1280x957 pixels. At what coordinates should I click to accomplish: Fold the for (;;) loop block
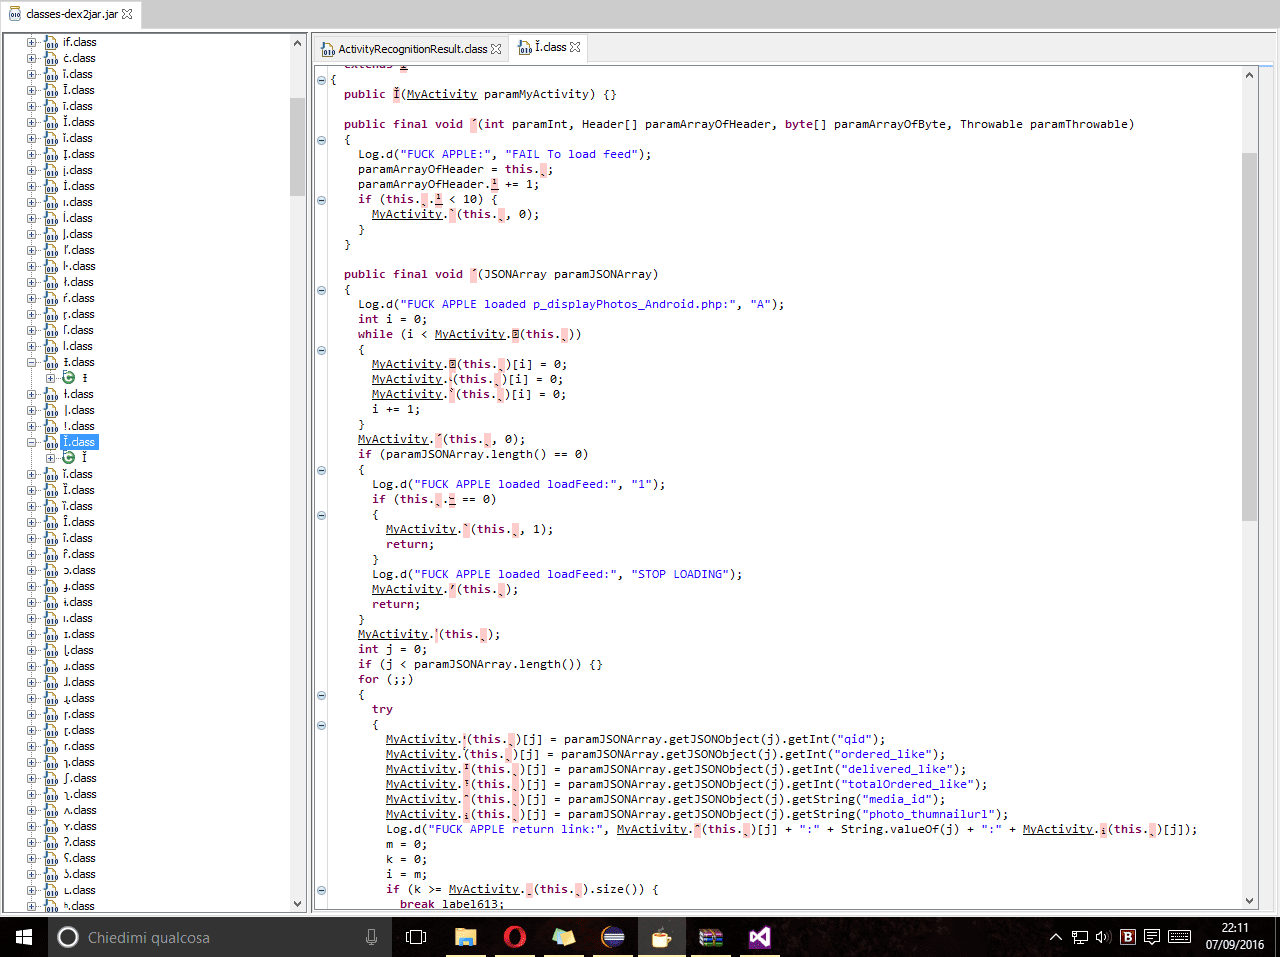(322, 695)
